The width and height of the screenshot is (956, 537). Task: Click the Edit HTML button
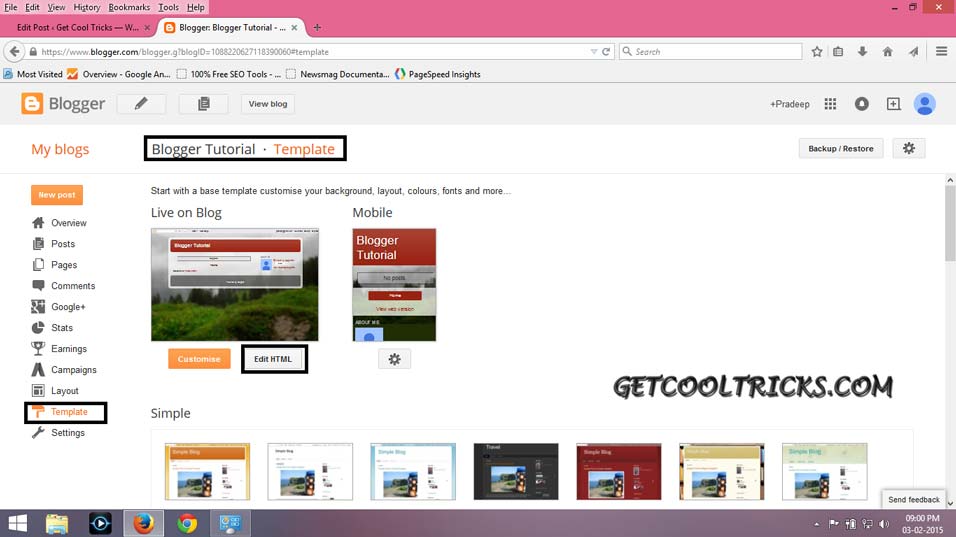tap(273, 359)
